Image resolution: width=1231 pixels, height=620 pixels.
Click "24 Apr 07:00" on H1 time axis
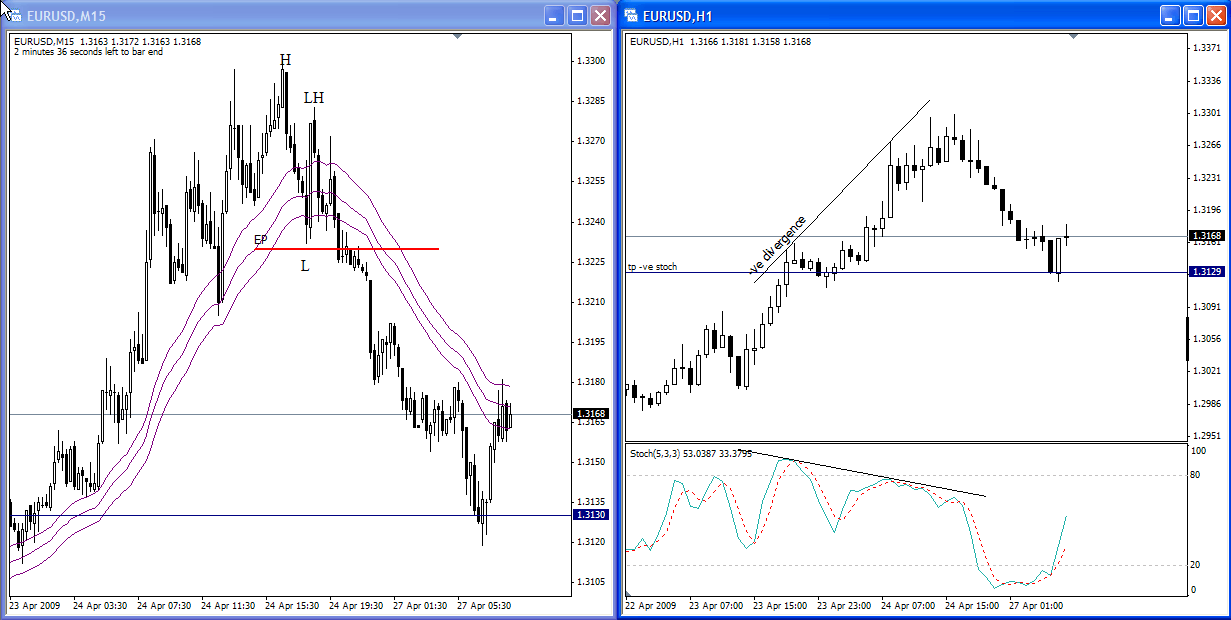907,605
